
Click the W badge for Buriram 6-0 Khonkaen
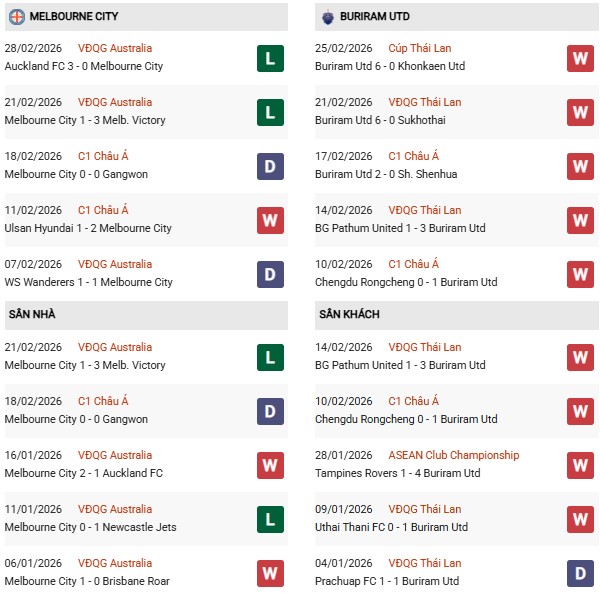[x=580, y=58]
